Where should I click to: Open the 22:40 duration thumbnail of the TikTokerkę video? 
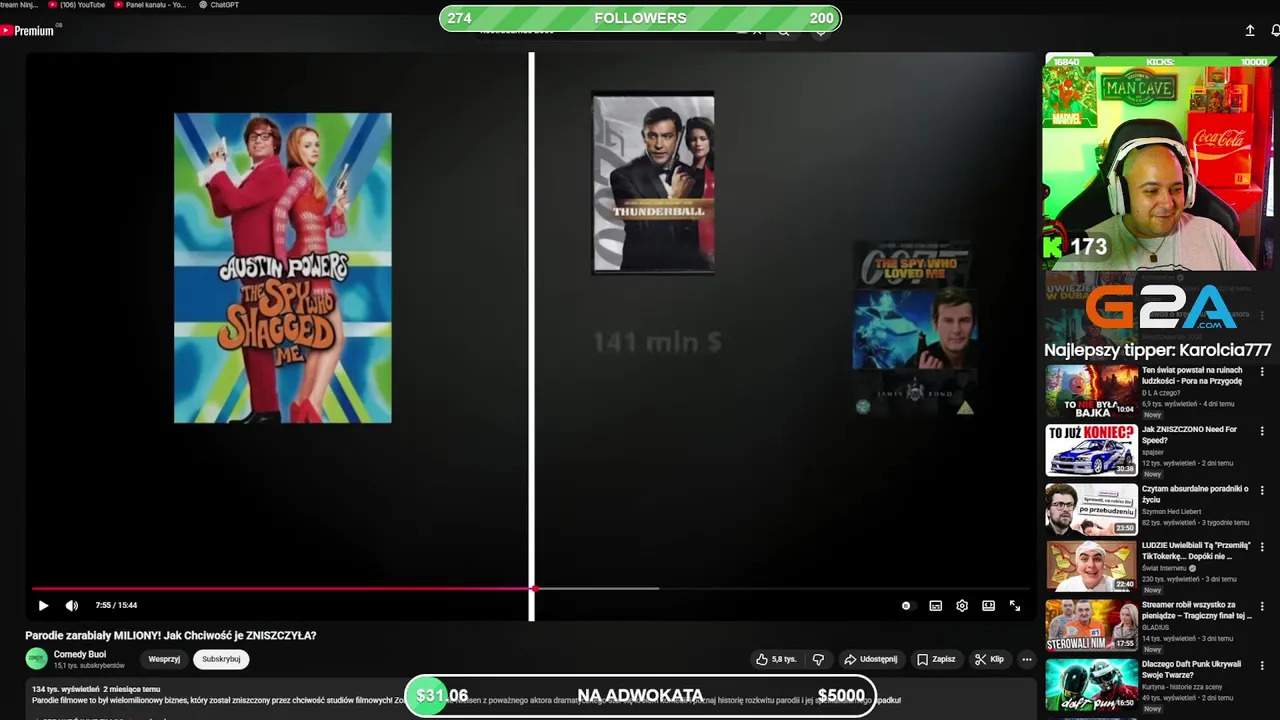pos(1092,566)
